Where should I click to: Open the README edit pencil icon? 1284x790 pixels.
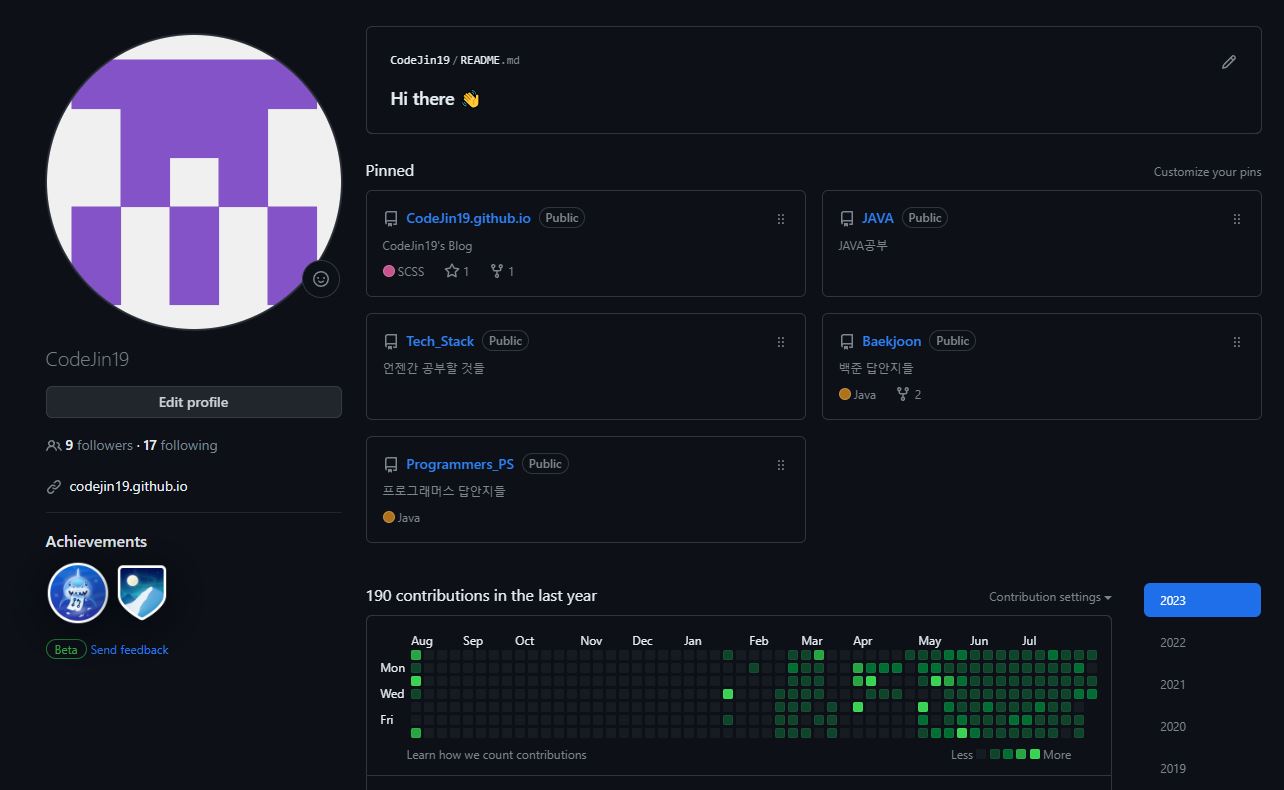[x=1229, y=62]
